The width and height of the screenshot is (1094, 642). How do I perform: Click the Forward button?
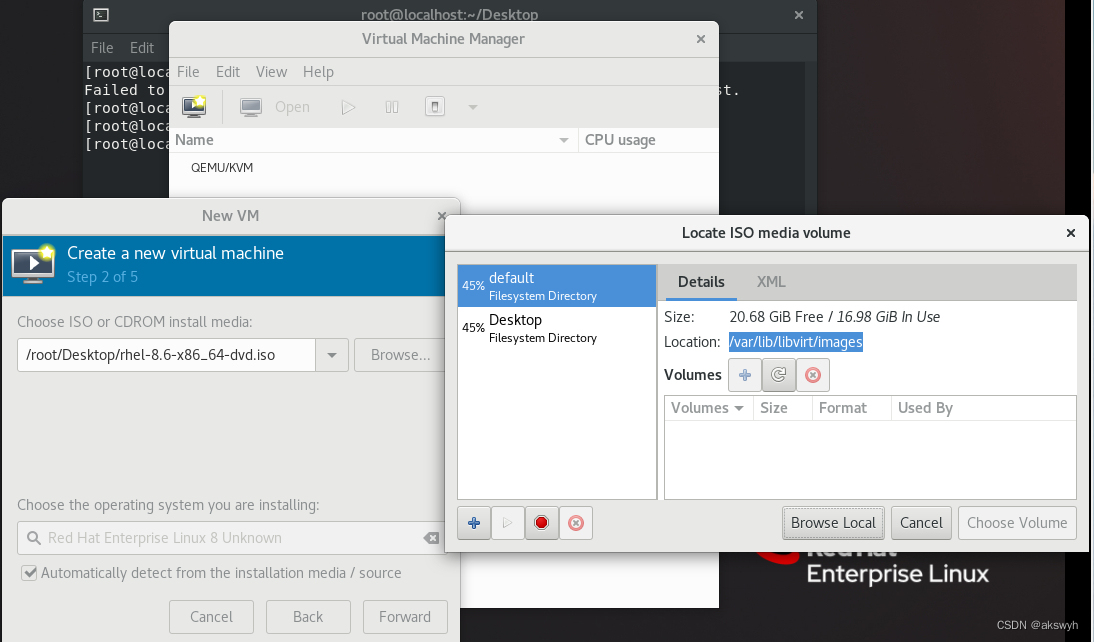pos(405,617)
